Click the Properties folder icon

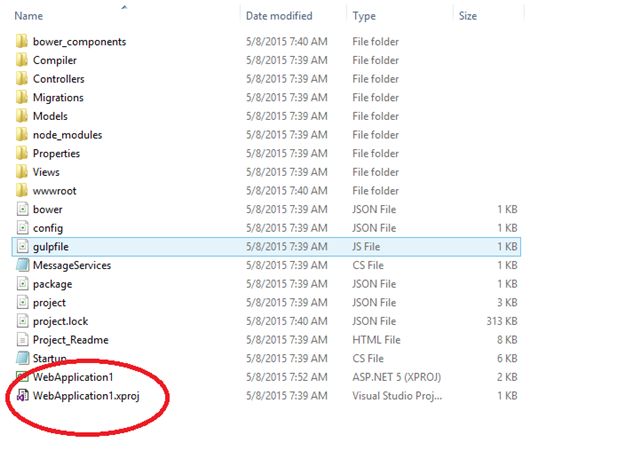click(22, 153)
